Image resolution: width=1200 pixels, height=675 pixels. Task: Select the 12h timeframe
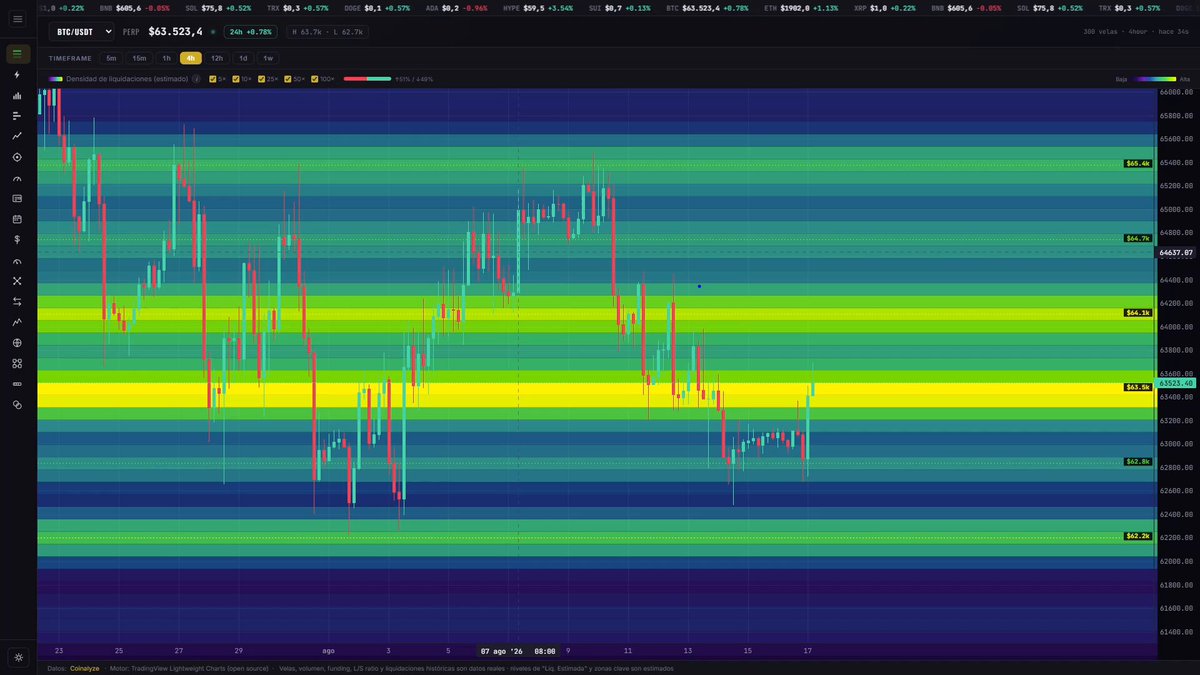(x=217, y=58)
